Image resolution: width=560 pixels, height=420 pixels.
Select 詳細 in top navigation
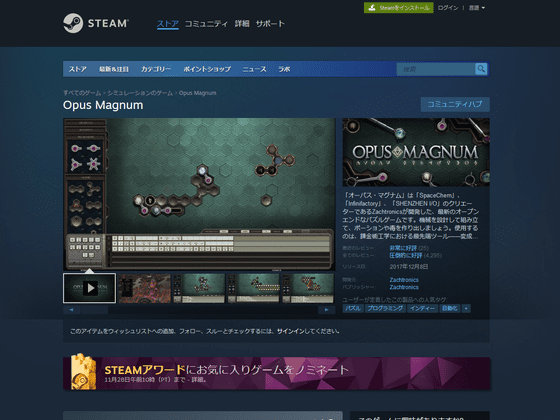pos(242,24)
